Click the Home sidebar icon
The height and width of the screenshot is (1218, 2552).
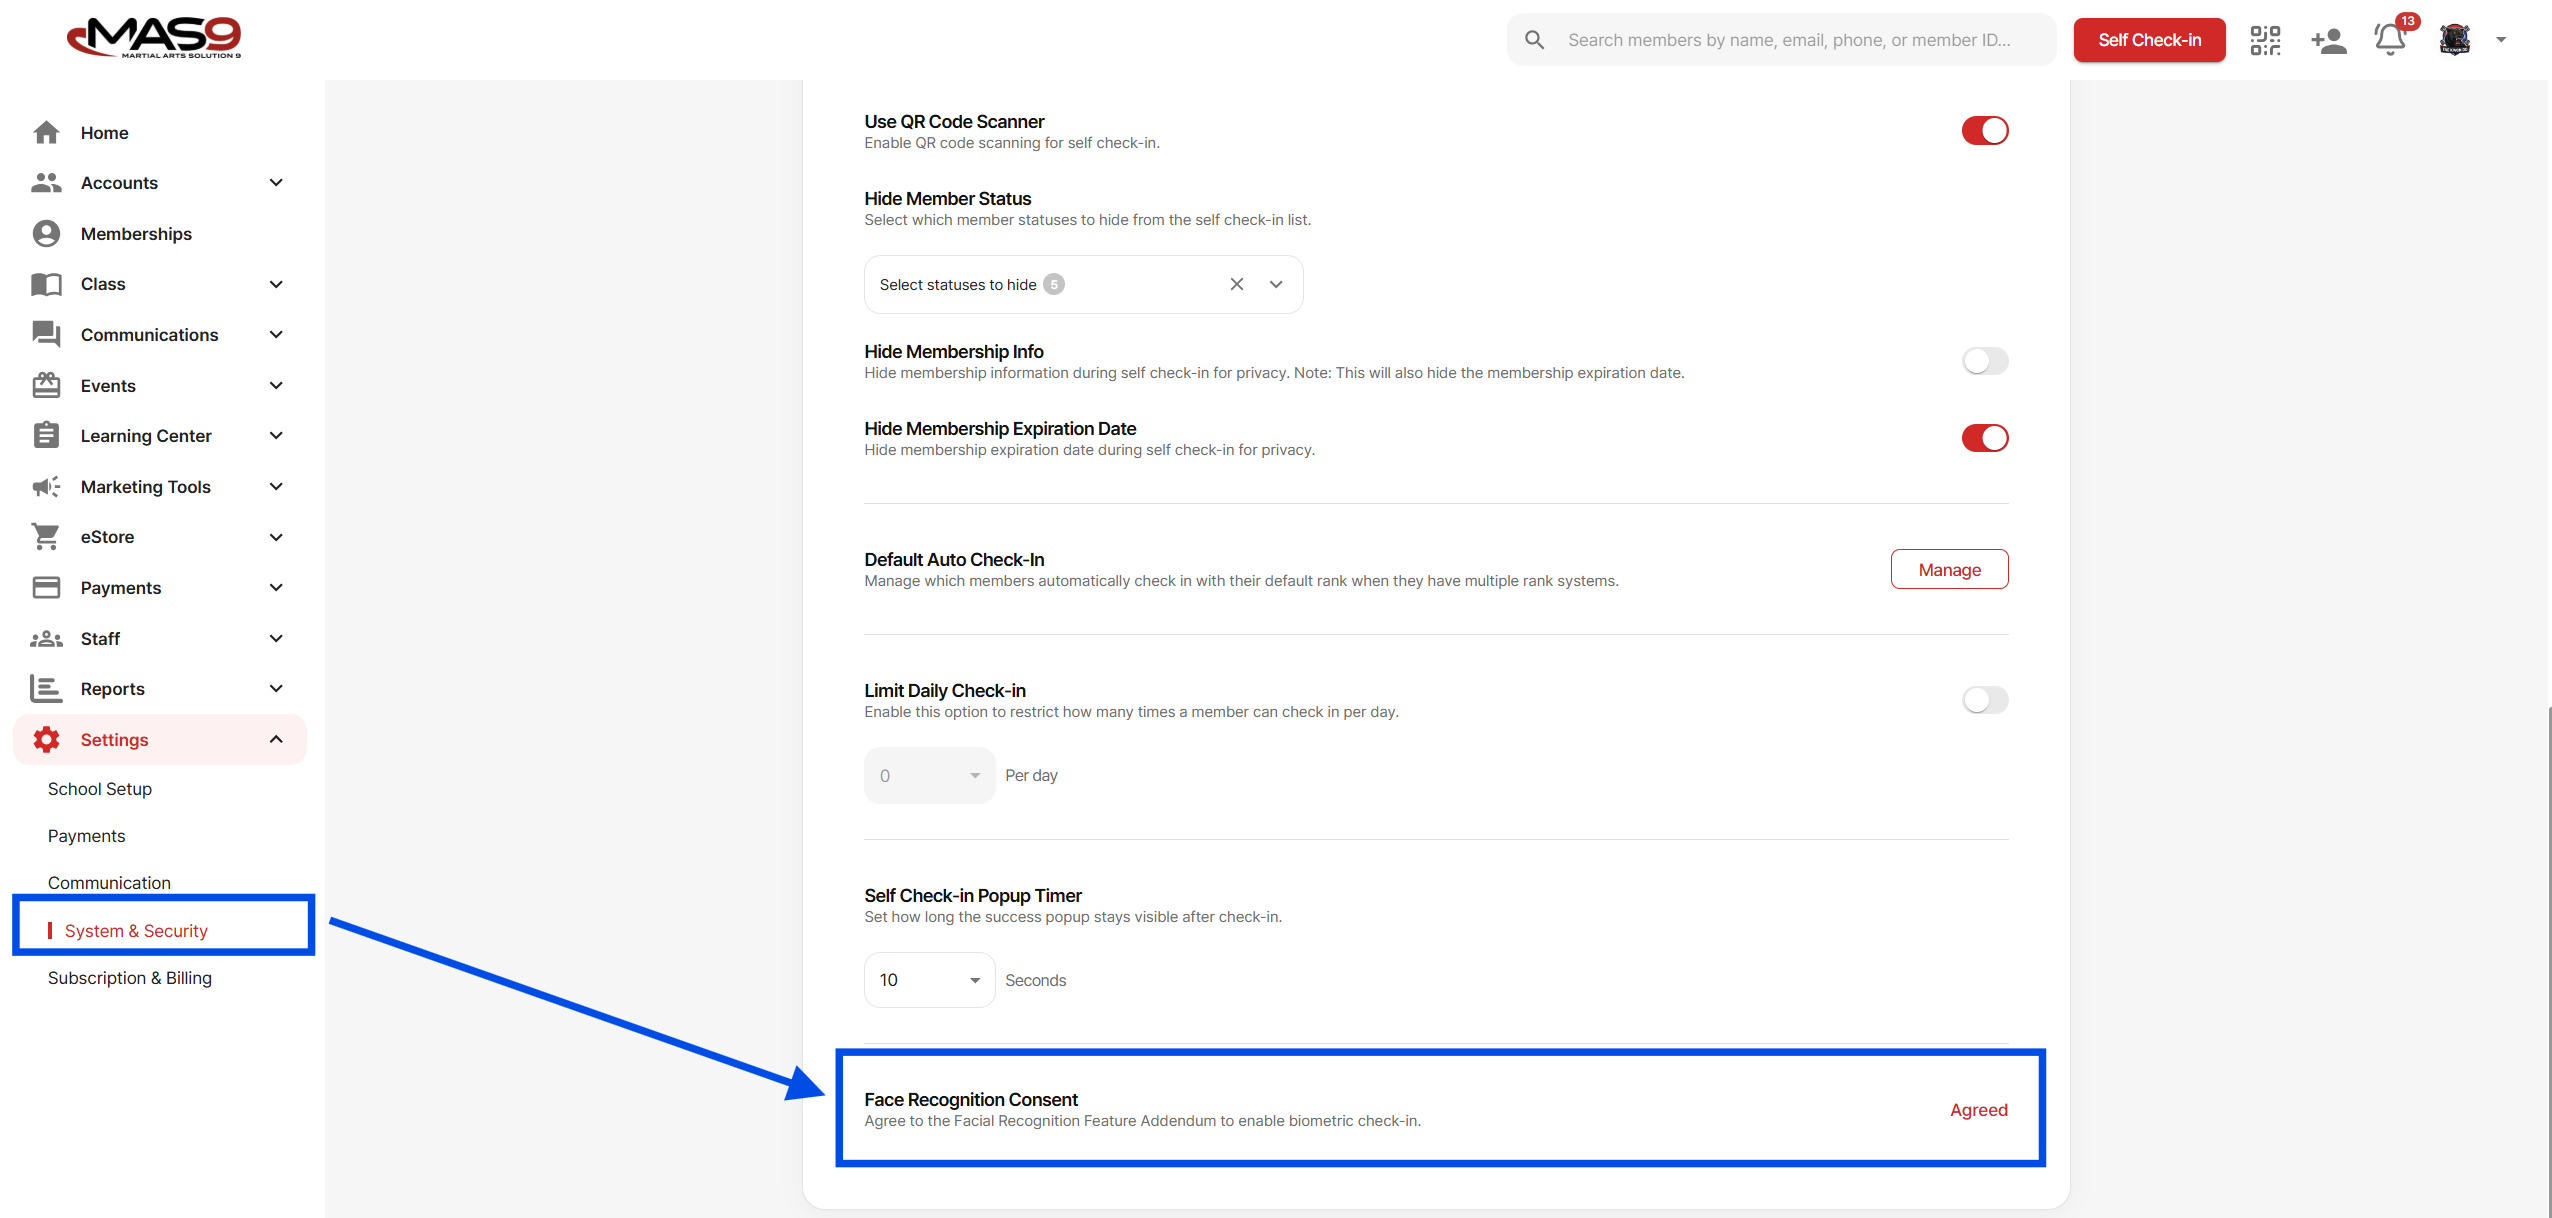click(x=46, y=133)
